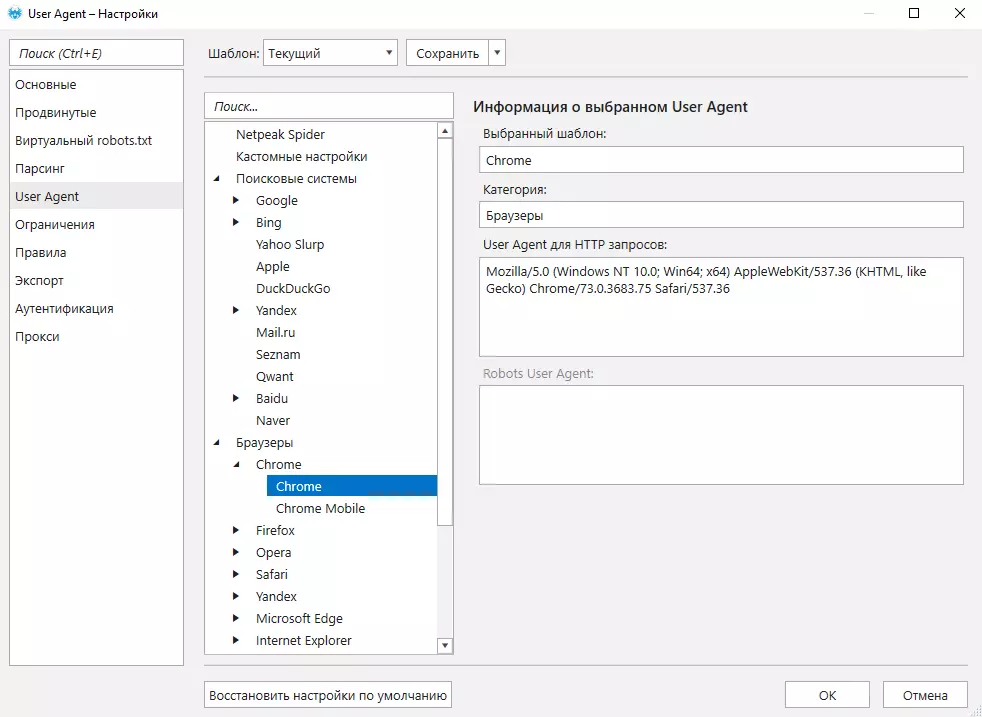
Task: Select Mail.ru user agent
Action: 276,333
